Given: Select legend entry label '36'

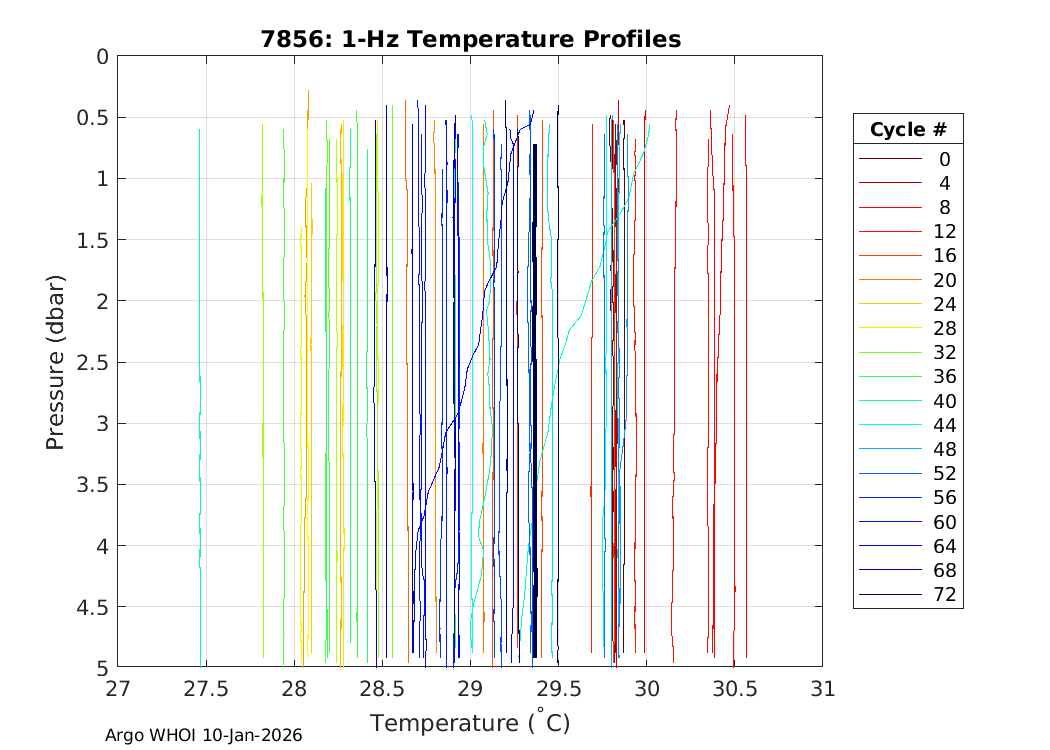Looking at the screenshot, I should click(x=944, y=377).
